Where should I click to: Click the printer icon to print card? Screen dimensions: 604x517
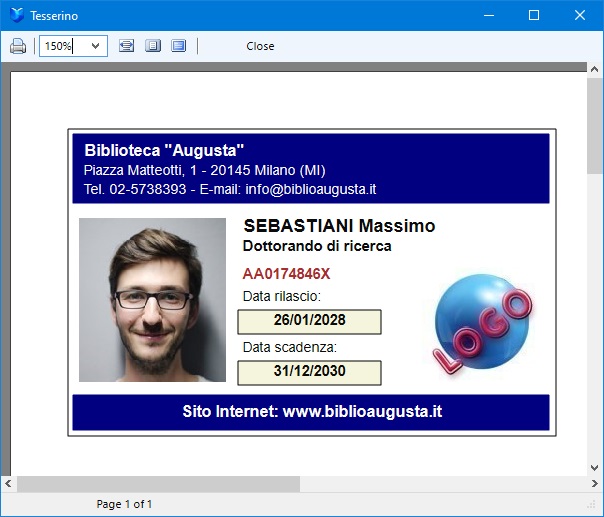tap(18, 46)
